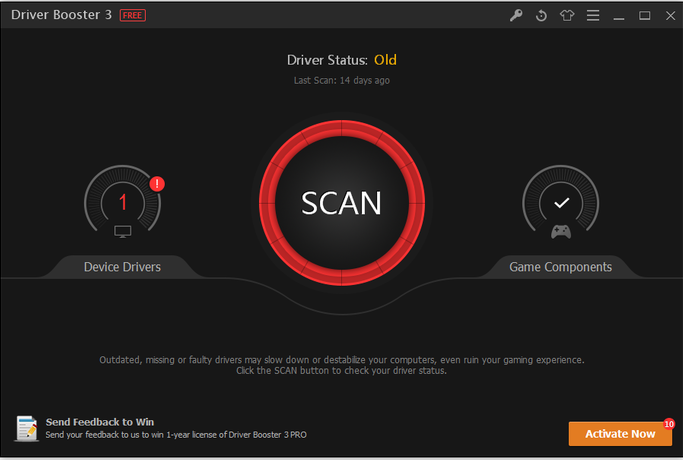Screen dimensions: 683x460
Task: Select the gamepad controller icon
Action: click(x=561, y=232)
